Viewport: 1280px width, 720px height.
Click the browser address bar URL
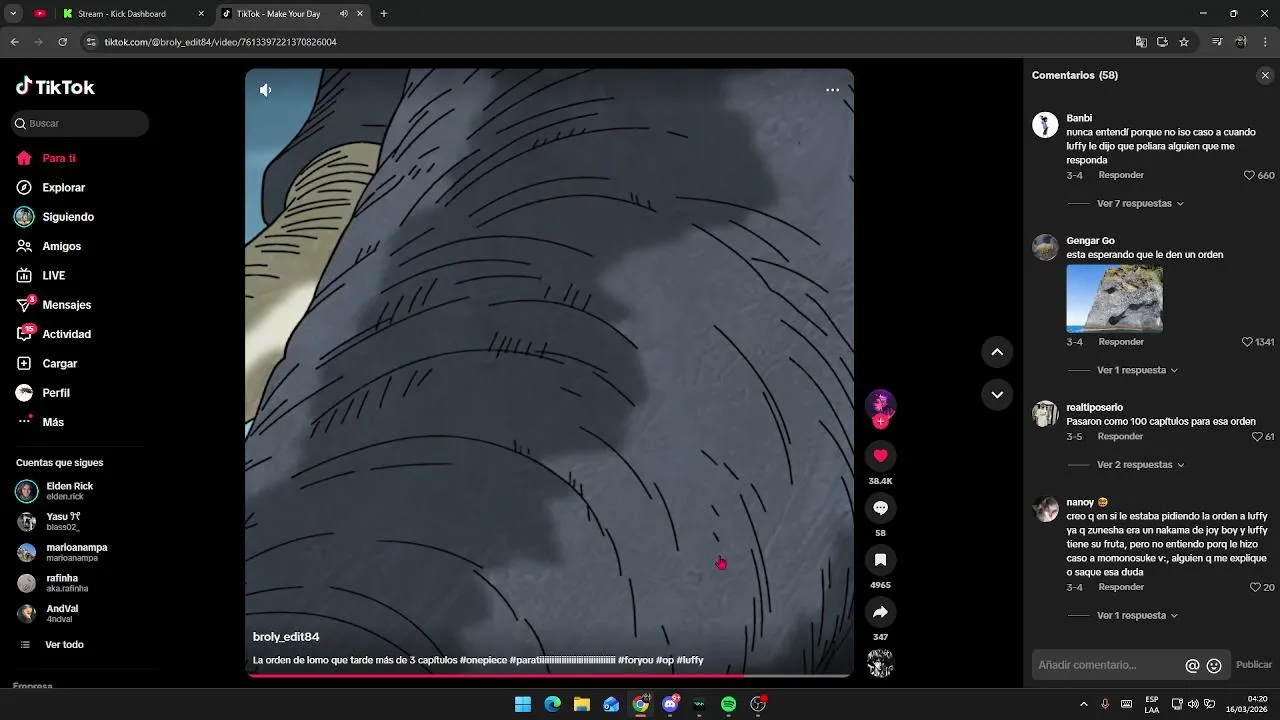(x=220, y=42)
